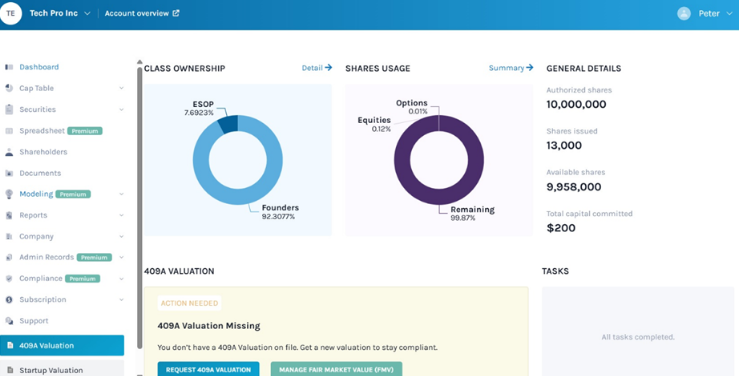The width and height of the screenshot is (739, 376).
Task: Click the ESOP 7.6923% chart label
Action: [x=199, y=108]
